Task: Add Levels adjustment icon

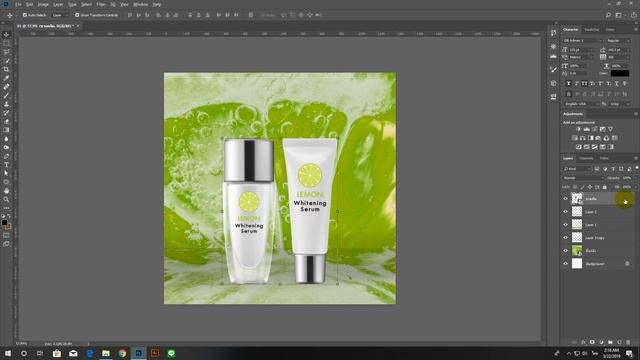Action: pyautogui.click(x=587, y=129)
